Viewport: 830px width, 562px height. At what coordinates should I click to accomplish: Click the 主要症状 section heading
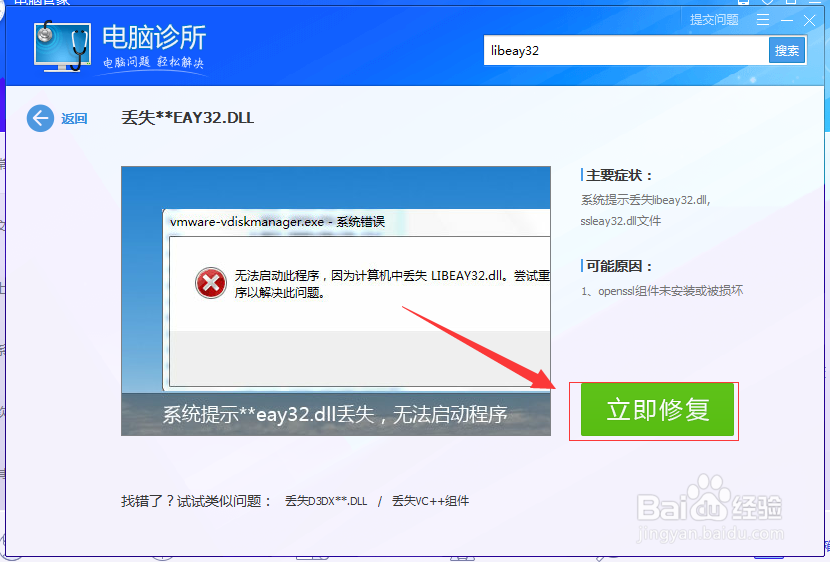pyautogui.click(x=619, y=175)
